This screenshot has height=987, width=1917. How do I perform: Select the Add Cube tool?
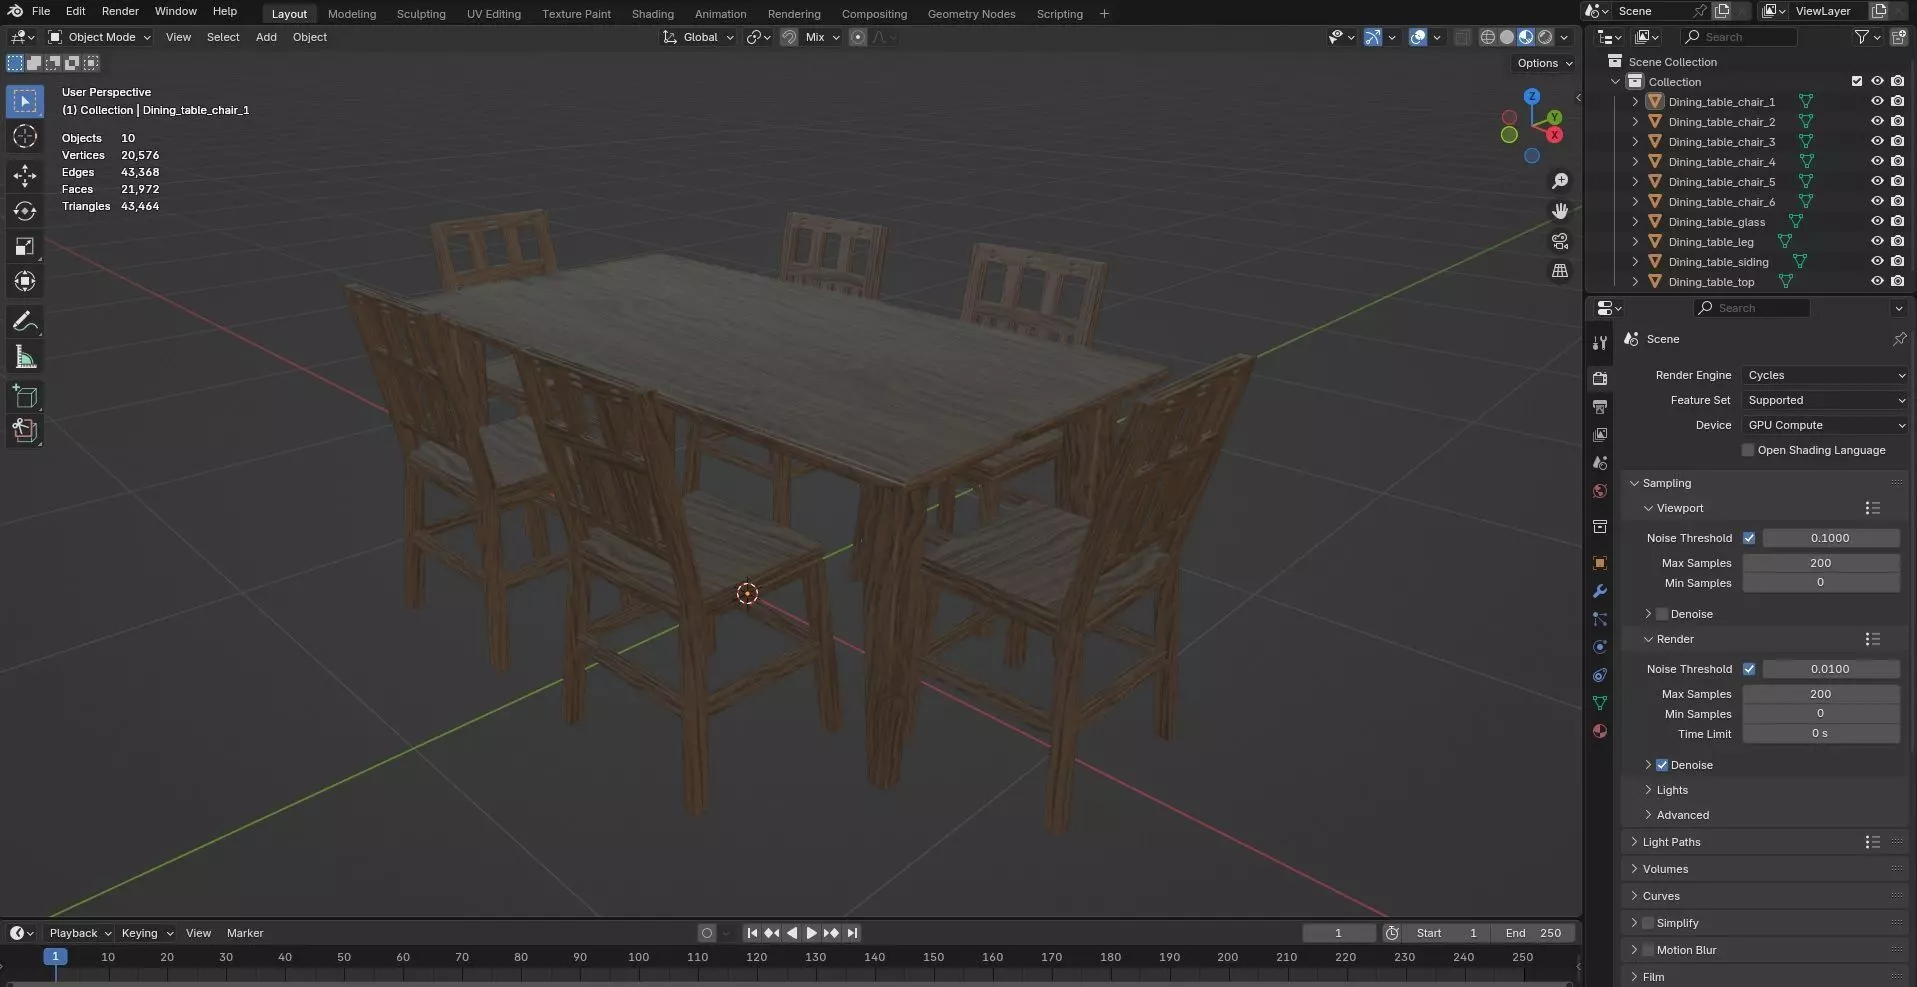click(25, 397)
